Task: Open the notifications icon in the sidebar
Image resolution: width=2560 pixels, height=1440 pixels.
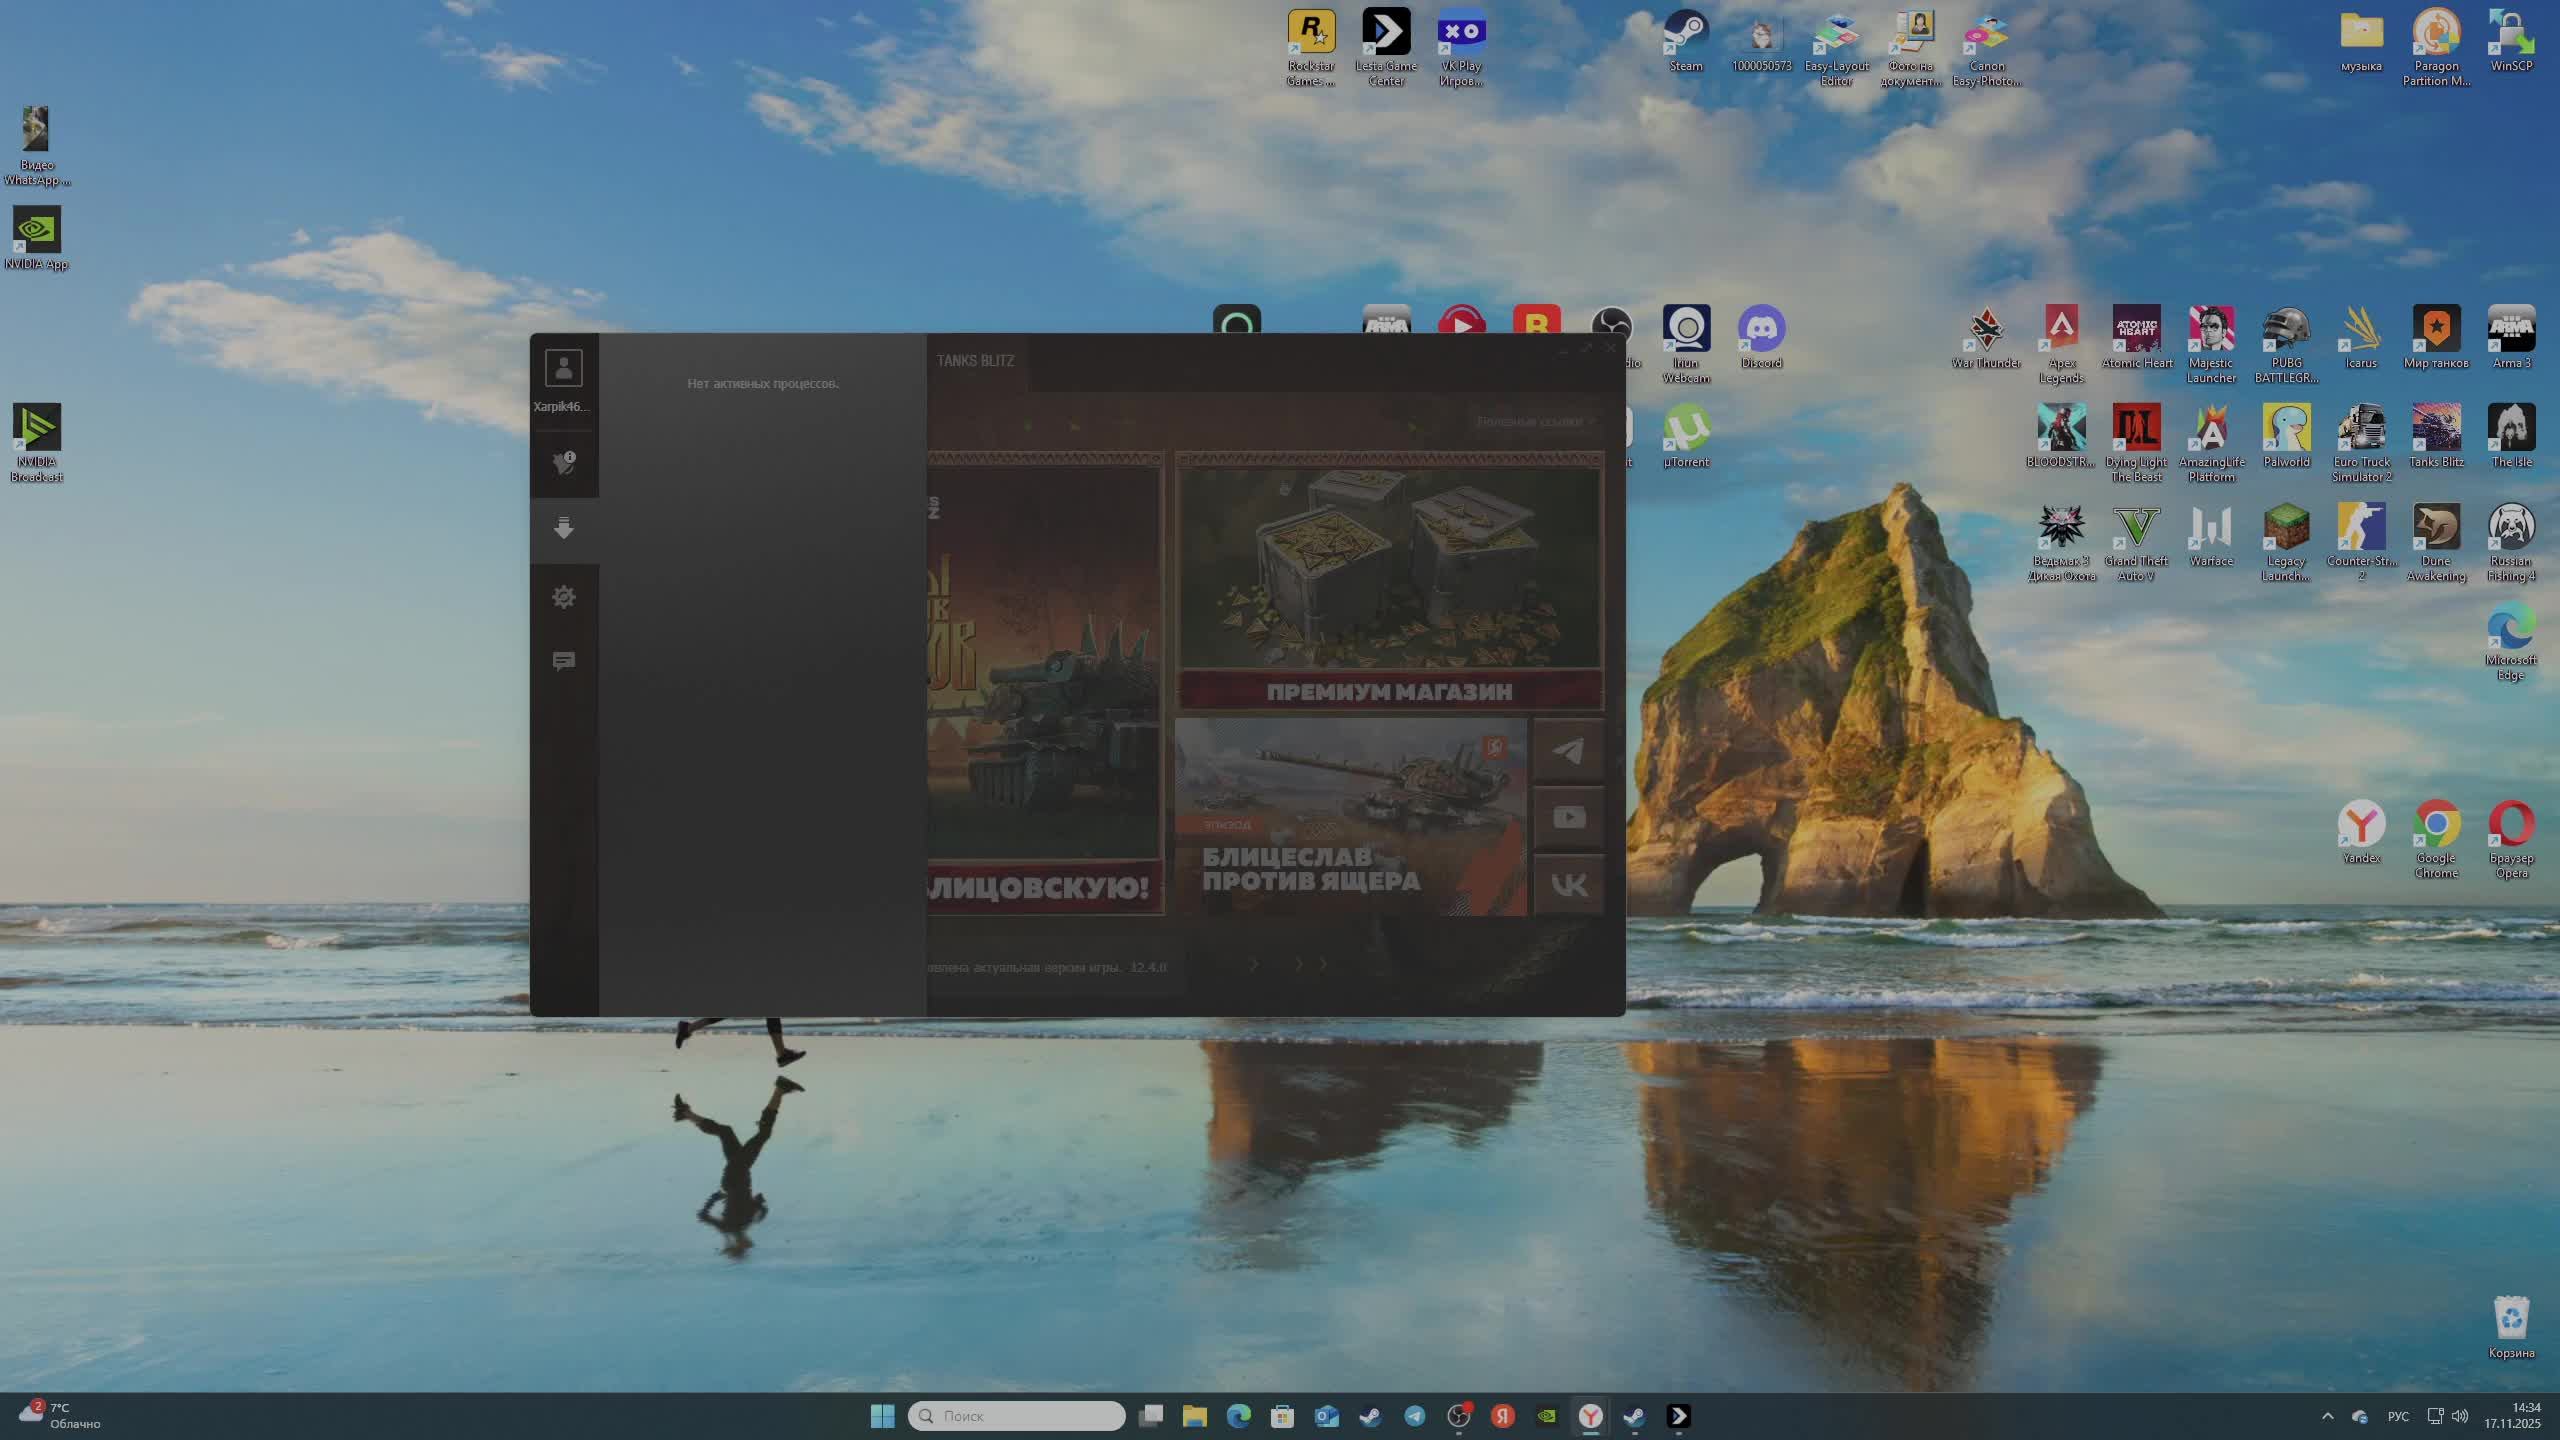Action: point(564,463)
